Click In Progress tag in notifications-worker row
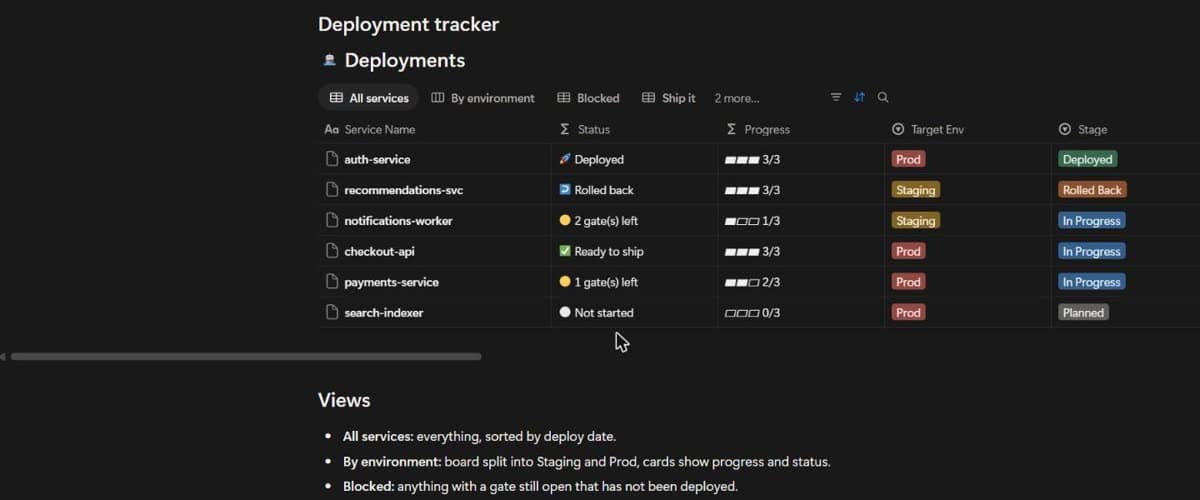The width and height of the screenshot is (1200, 500). point(1092,221)
